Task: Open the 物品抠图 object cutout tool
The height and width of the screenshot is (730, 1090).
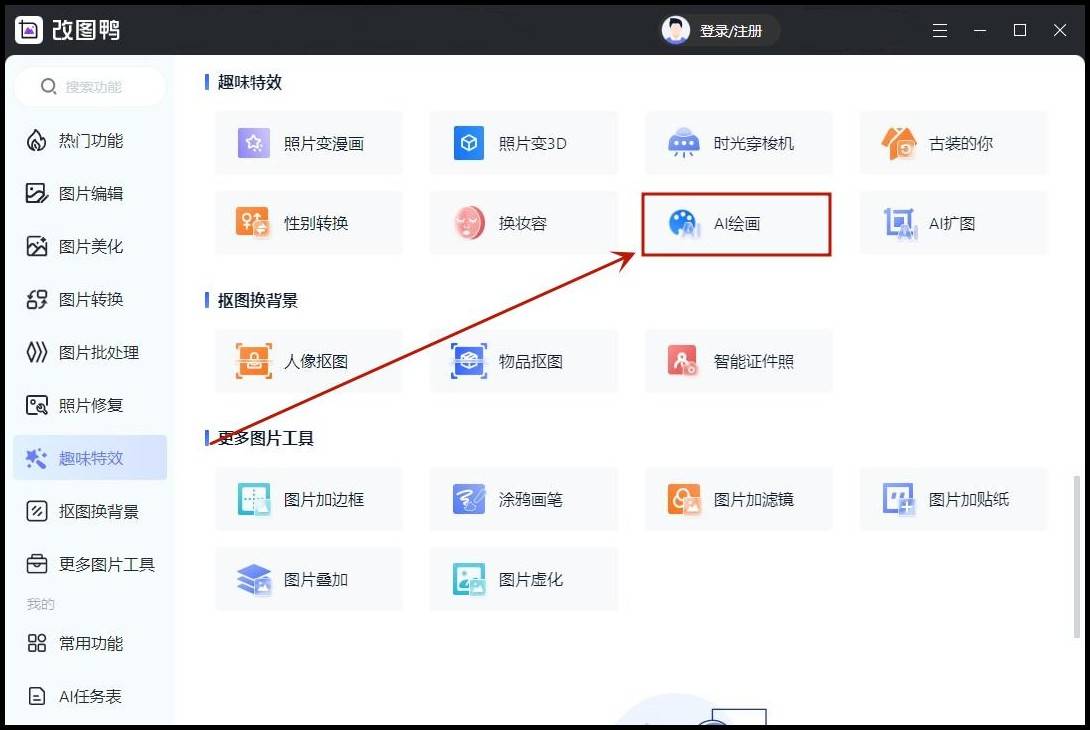Action: point(523,361)
